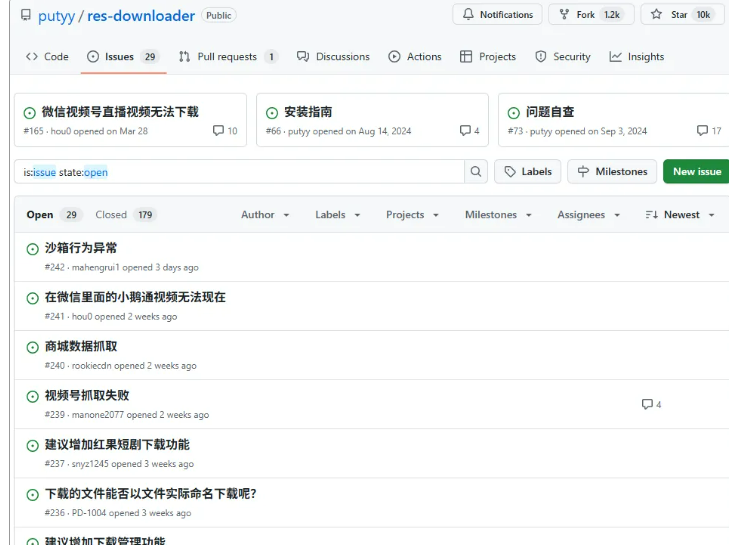Click comment icon on pinned issue #165
729x545 pixels.
218,130
